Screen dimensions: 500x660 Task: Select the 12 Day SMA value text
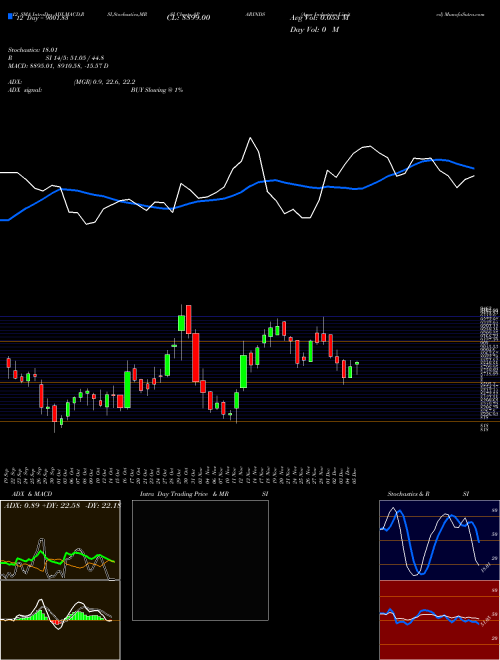(41, 17)
